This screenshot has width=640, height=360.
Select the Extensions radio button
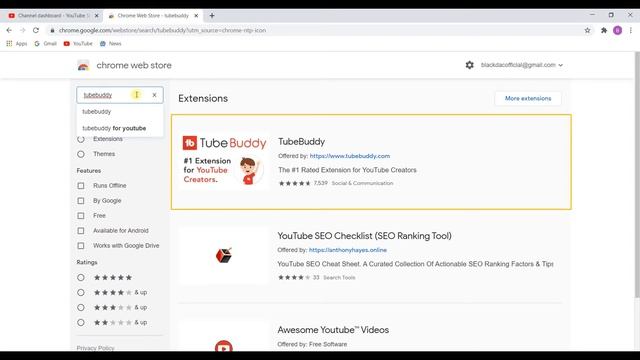tap(81, 140)
